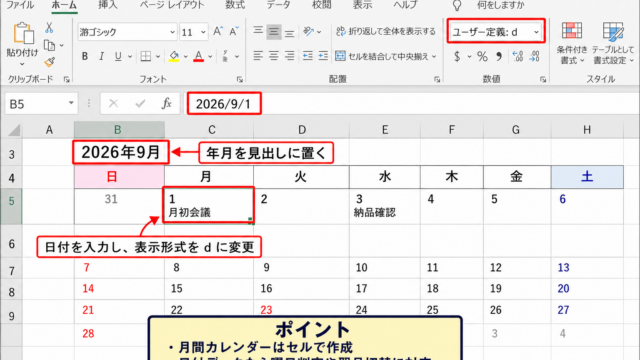Click the accounting currency $ icon
This screenshot has width=640, height=360.
tap(457, 56)
